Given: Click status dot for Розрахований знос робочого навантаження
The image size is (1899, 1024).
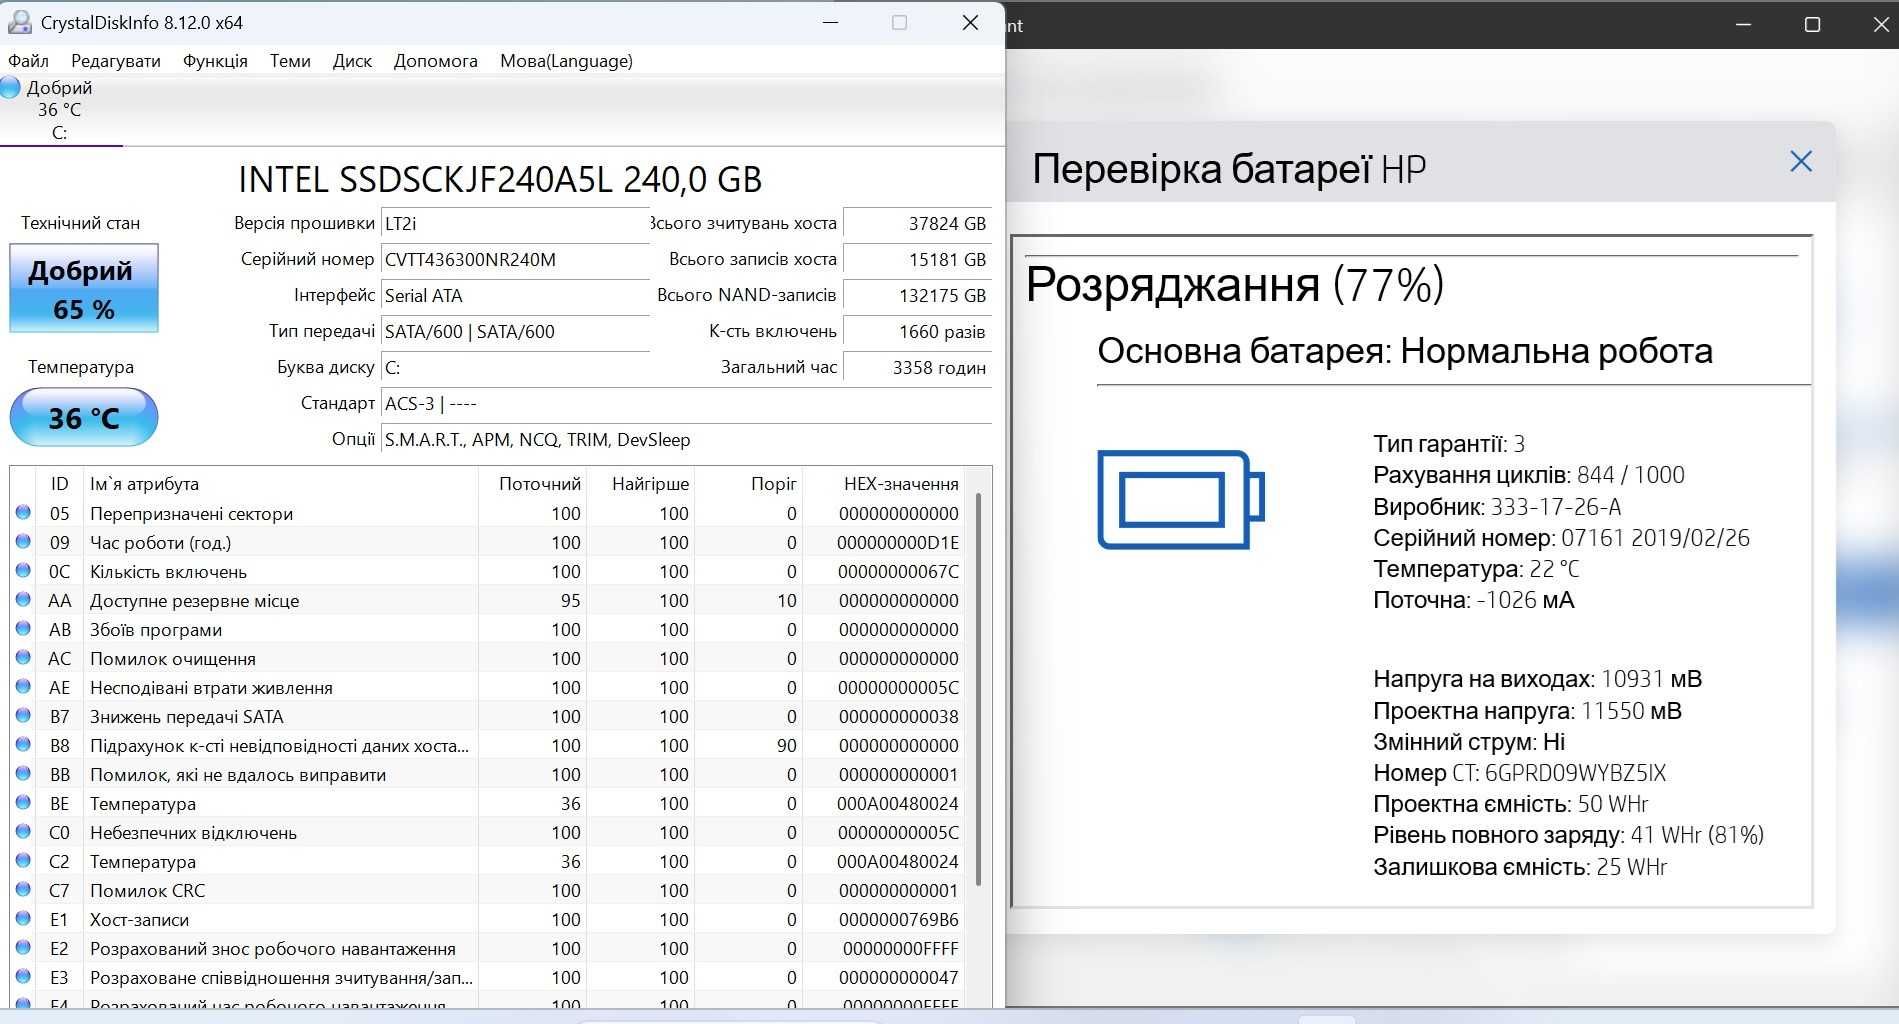Looking at the screenshot, I should pos(23,948).
